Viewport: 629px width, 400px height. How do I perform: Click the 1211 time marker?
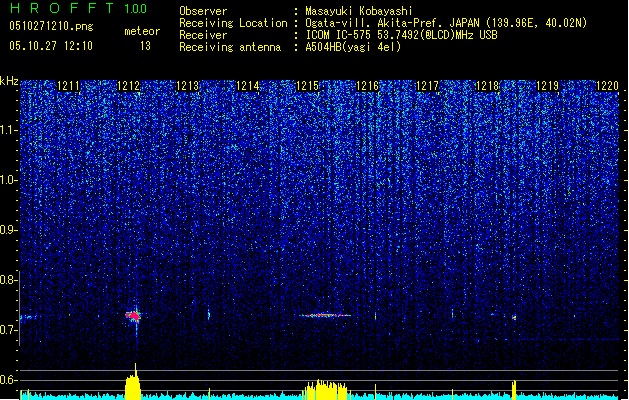(x=68, y=86)
